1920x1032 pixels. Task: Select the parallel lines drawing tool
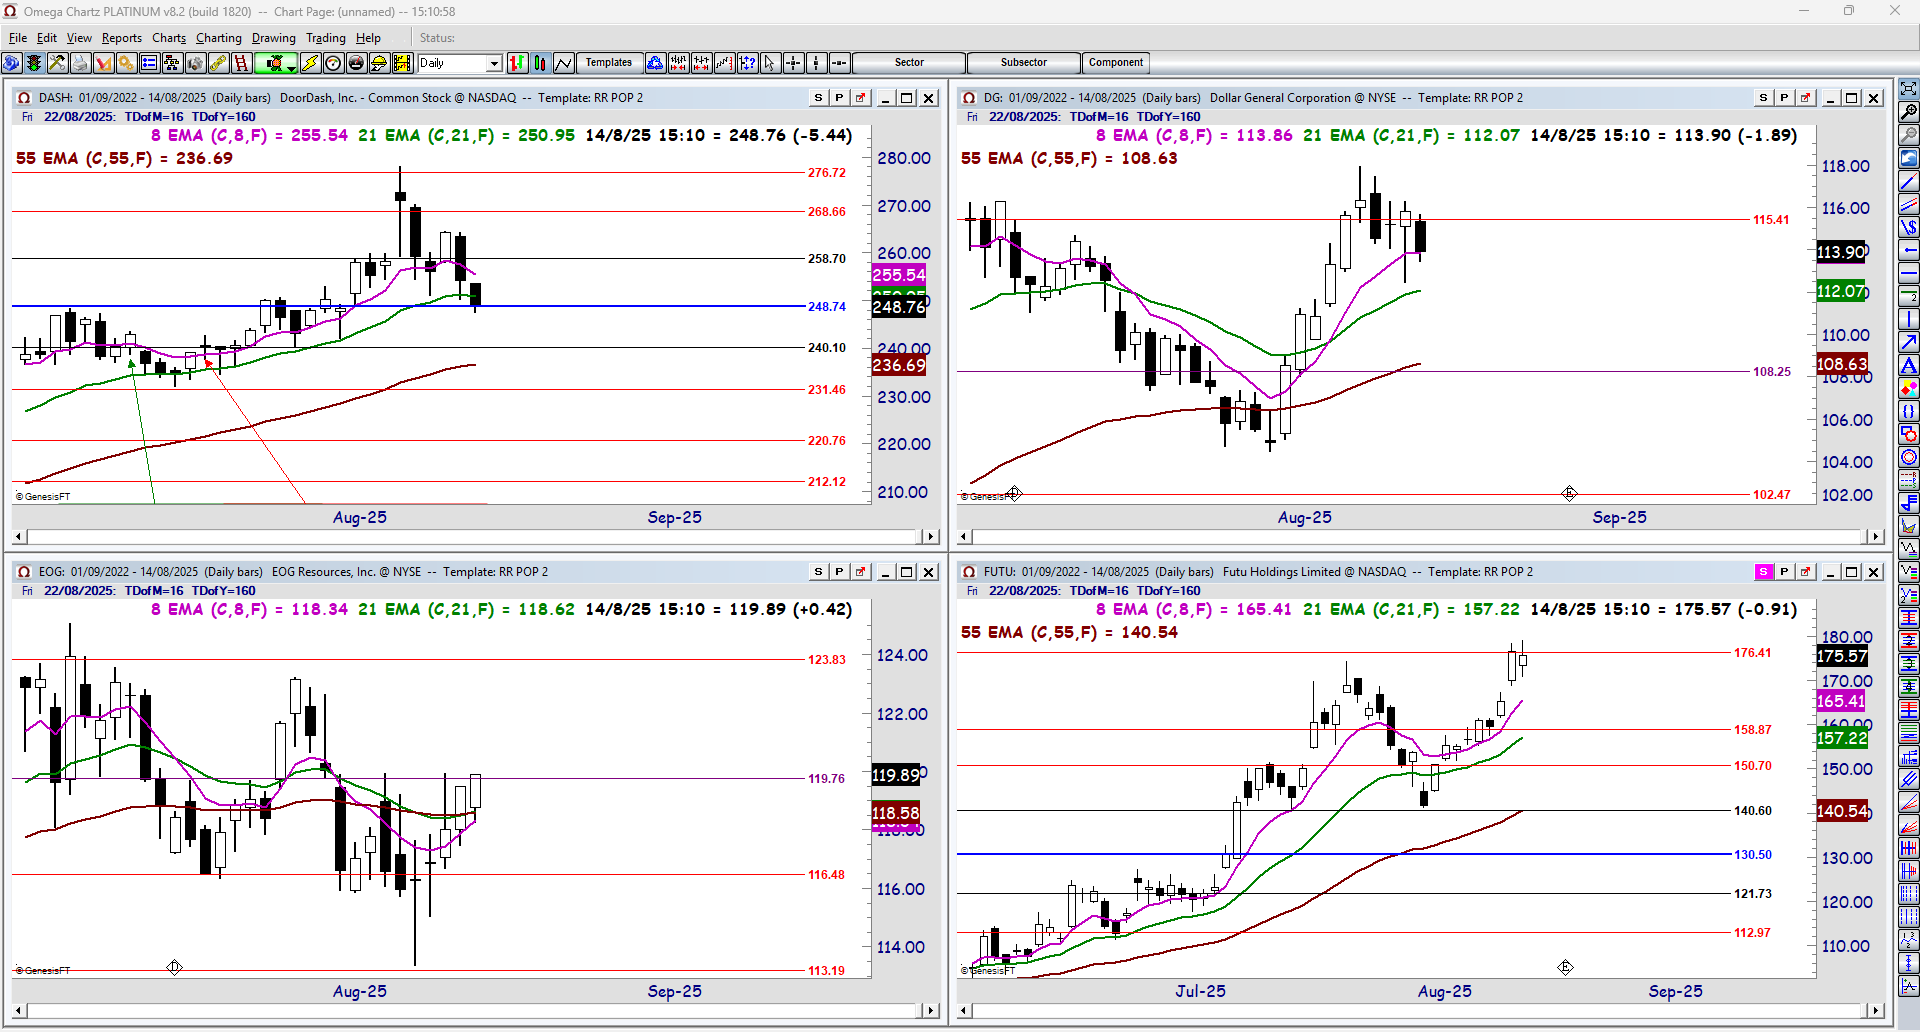click(x=1909, y=205)
